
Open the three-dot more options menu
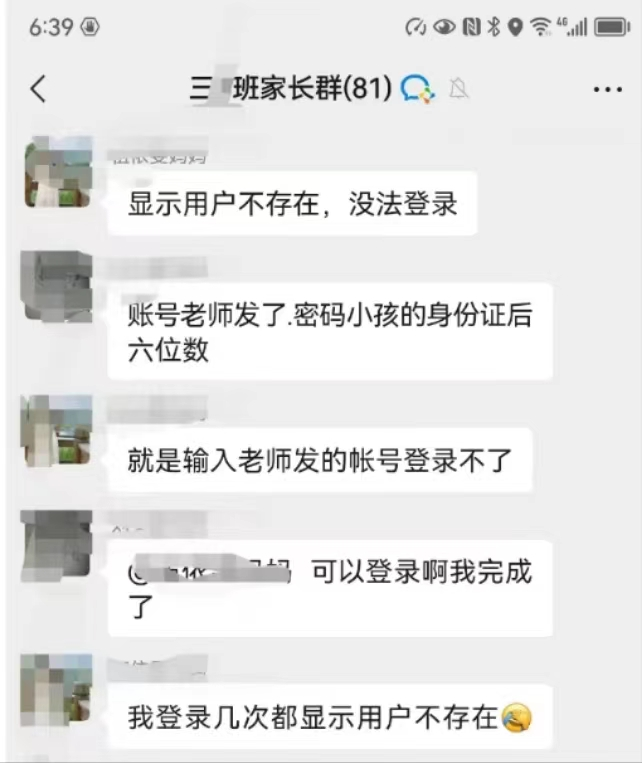click(x=607, y=90)
